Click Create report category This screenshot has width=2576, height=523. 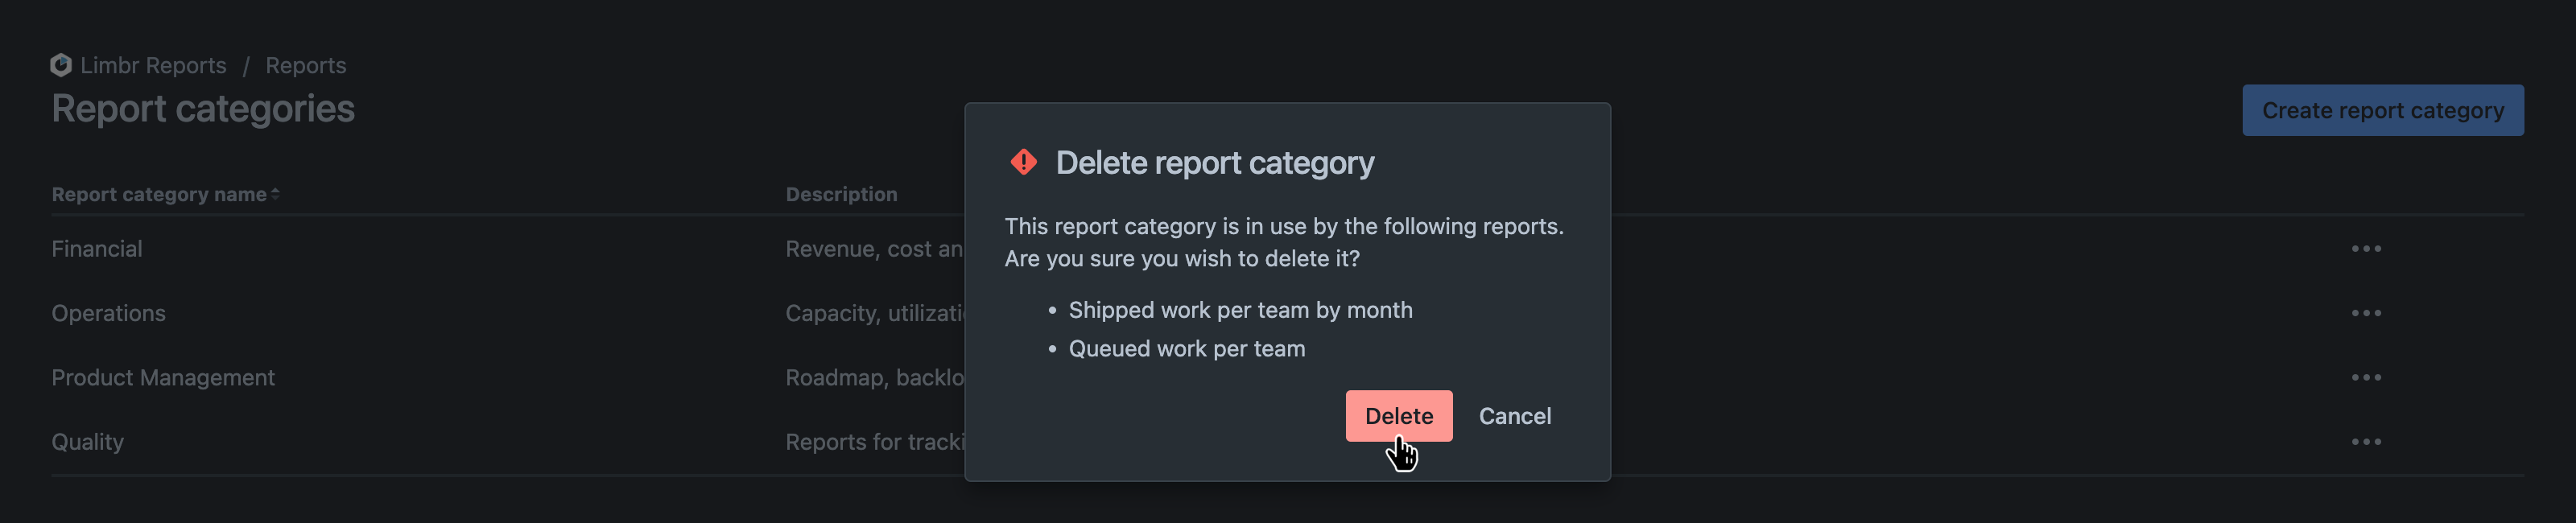[x=2383, y=110]
